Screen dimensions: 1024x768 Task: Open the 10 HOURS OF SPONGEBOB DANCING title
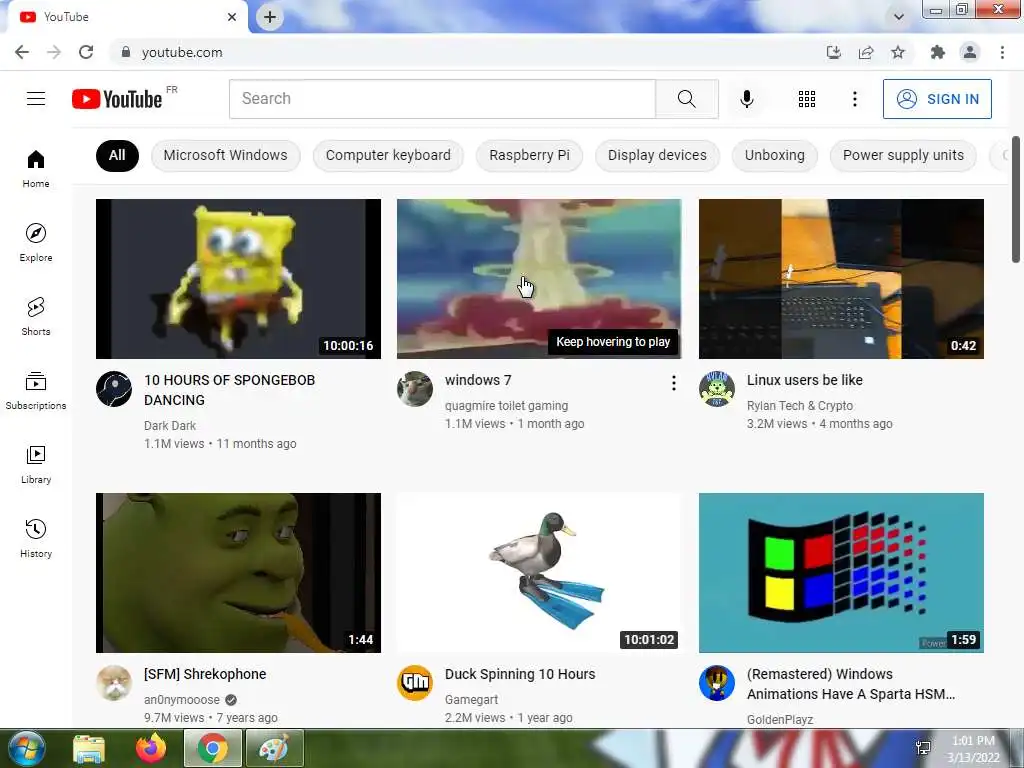tap(230, 390)
